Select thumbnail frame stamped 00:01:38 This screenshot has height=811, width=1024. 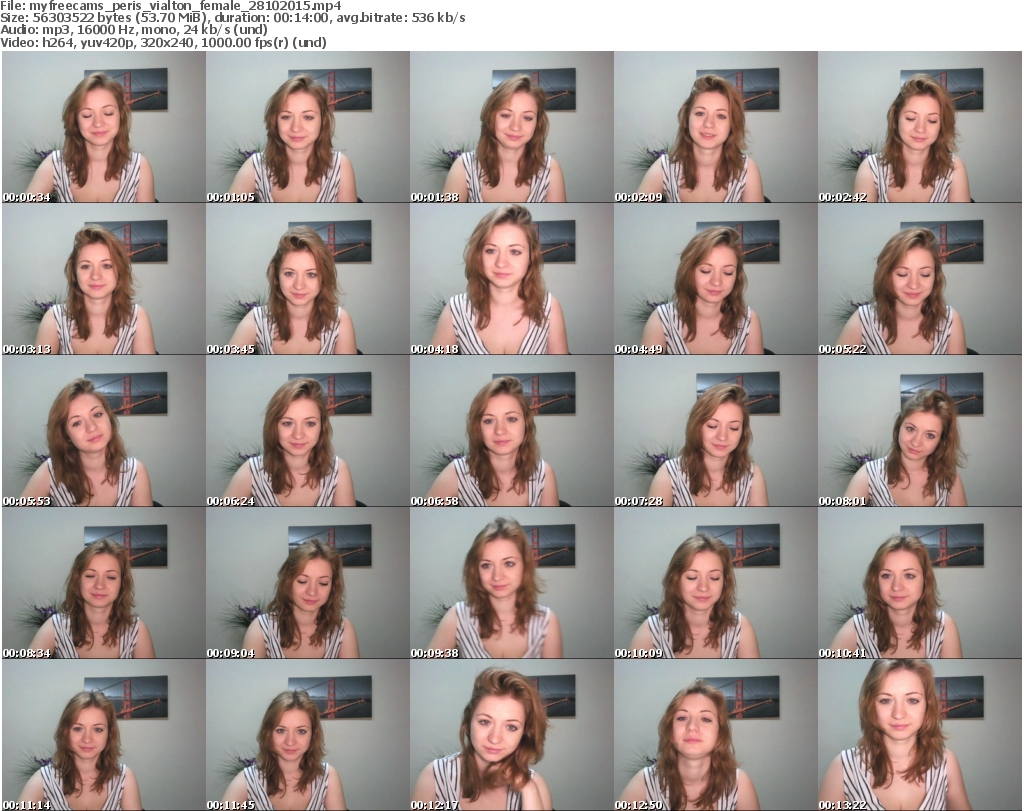tap(511, 127)
